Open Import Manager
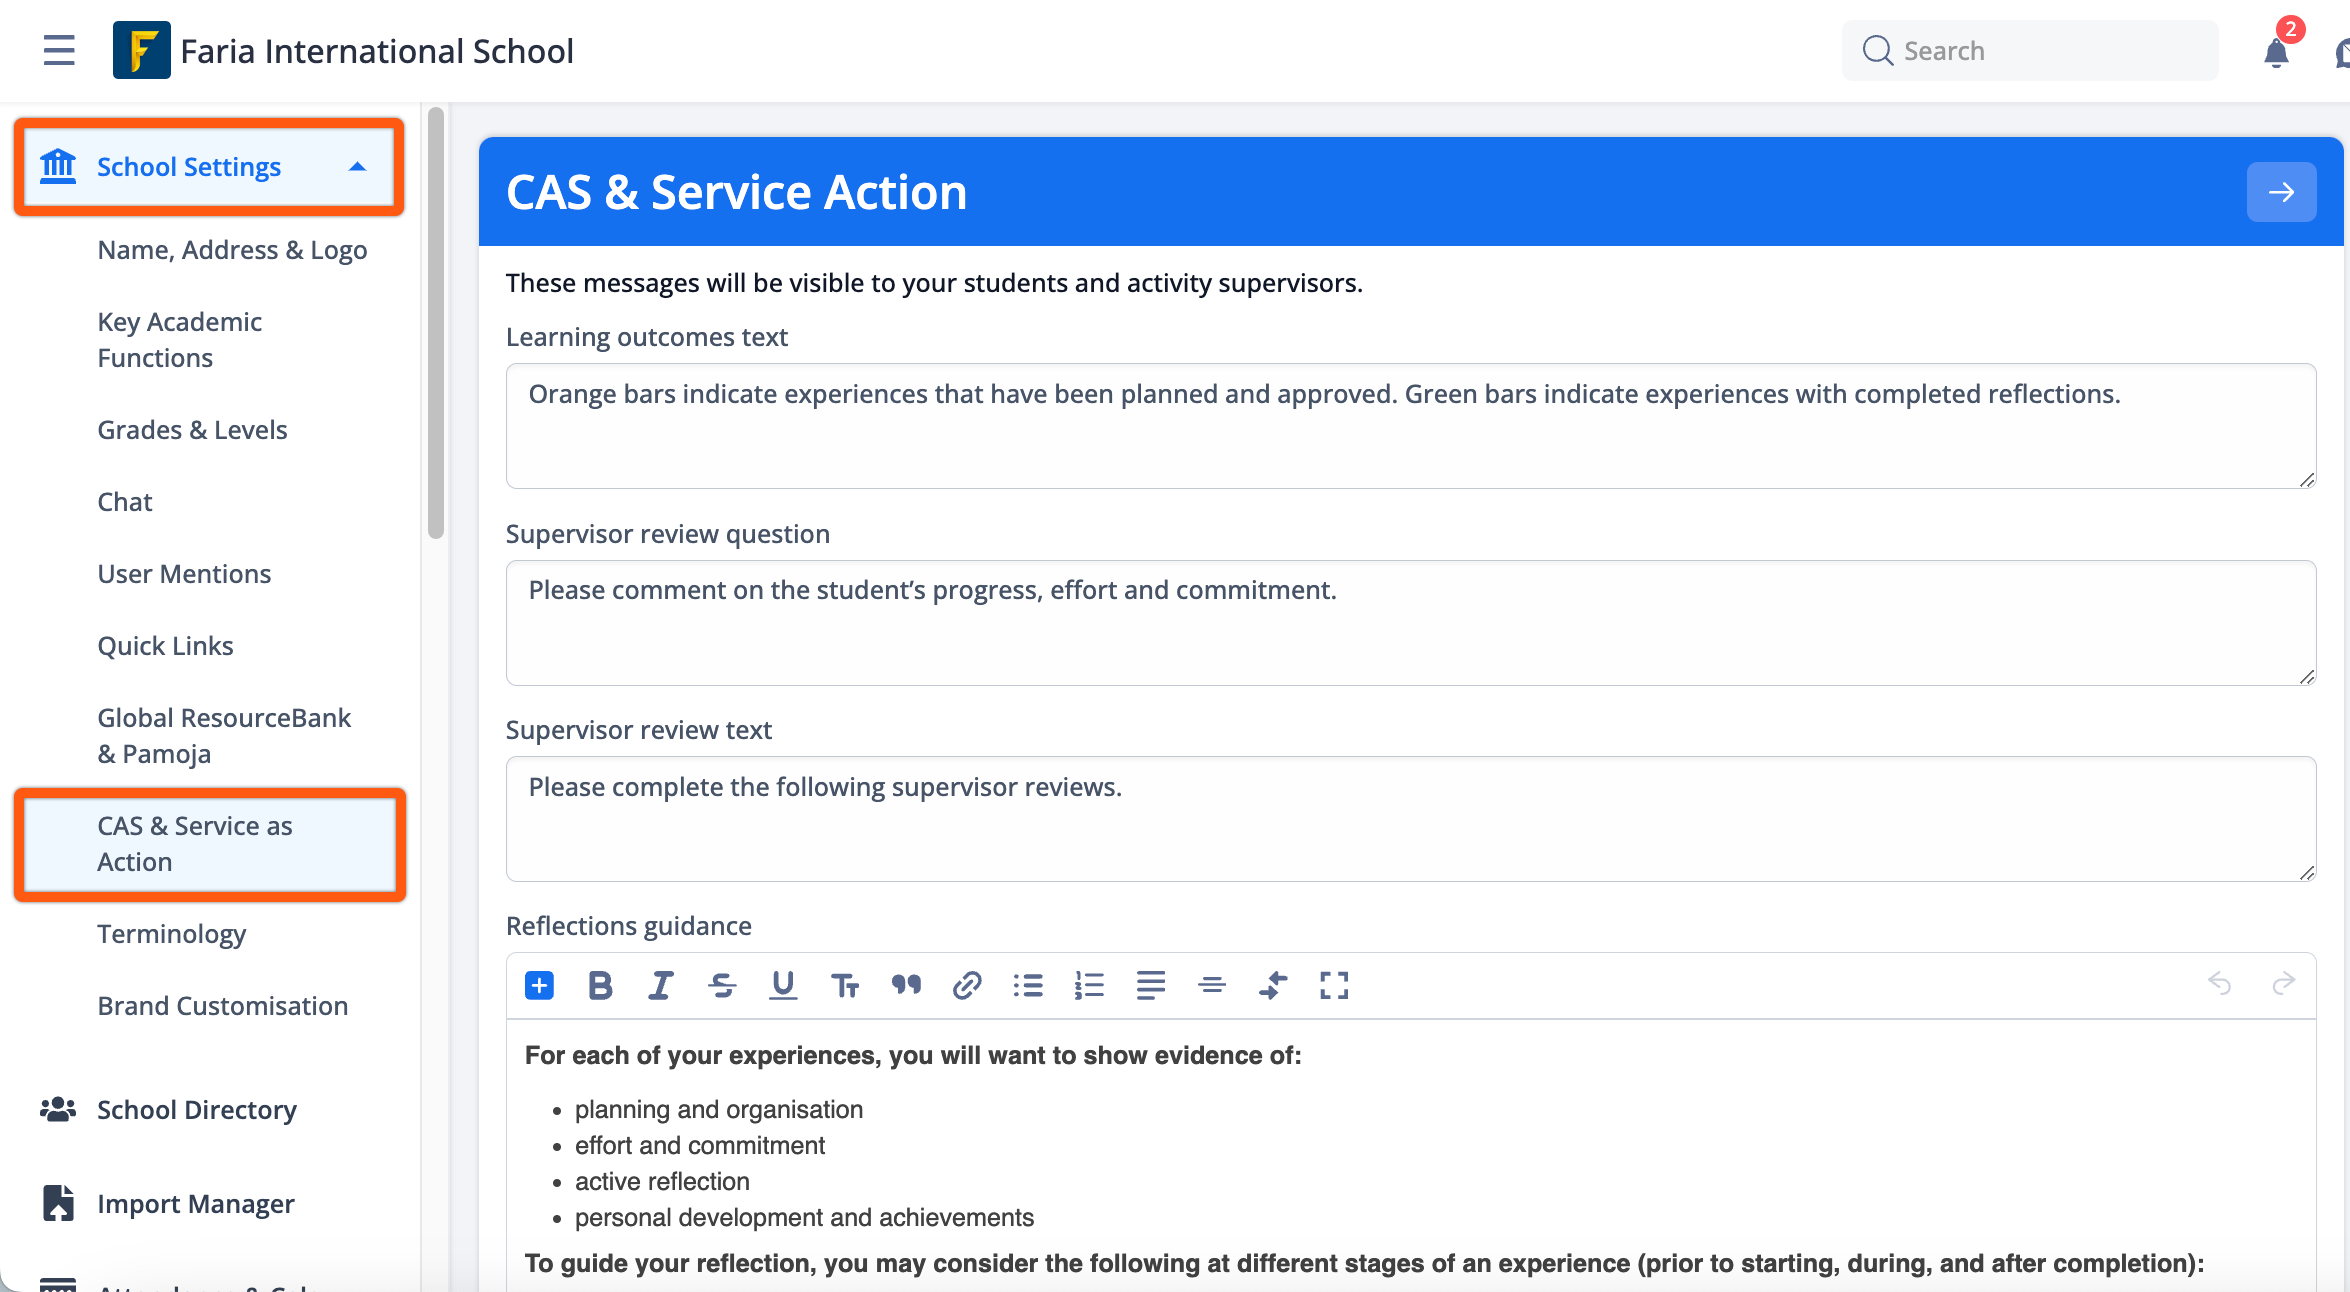 [196, 1204]
